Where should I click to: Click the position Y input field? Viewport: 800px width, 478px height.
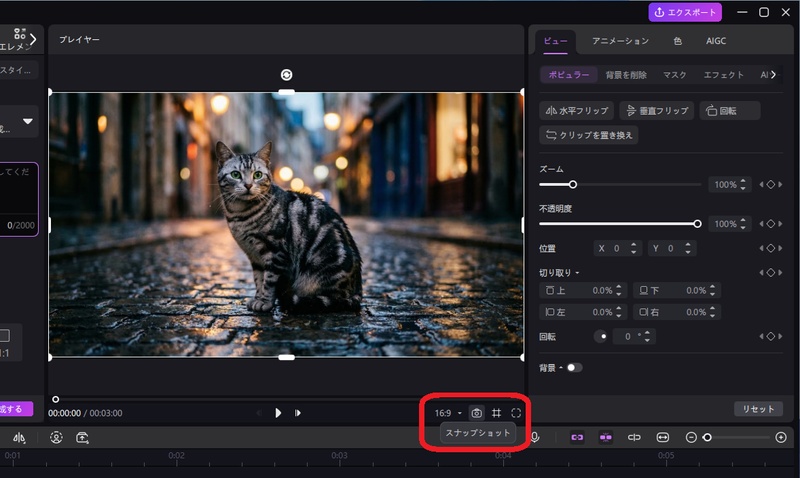pyautogui.click(x=671, y=248)
